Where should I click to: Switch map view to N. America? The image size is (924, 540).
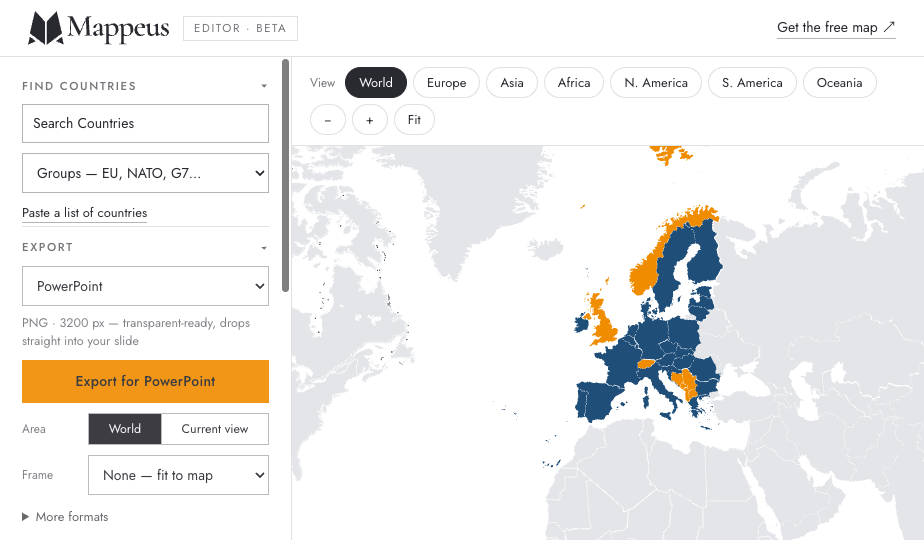pyautogui.click(x=656, y=83)
